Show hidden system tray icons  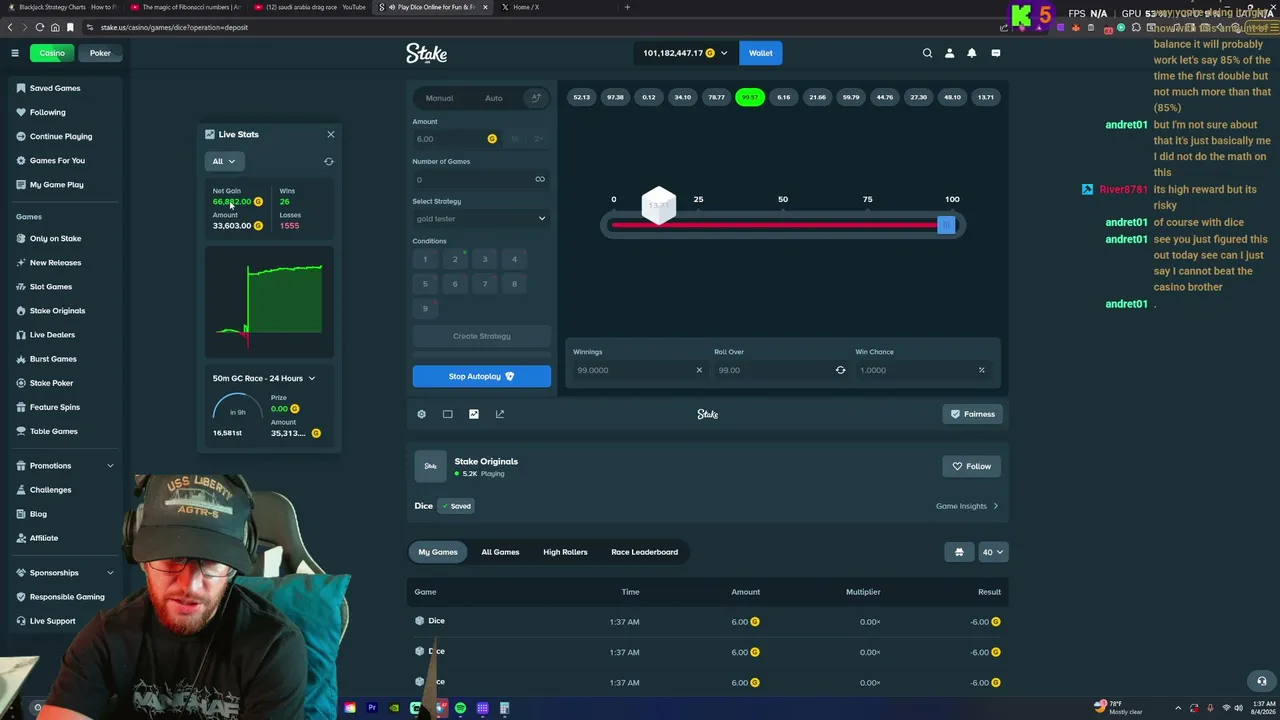point(1177,708)
